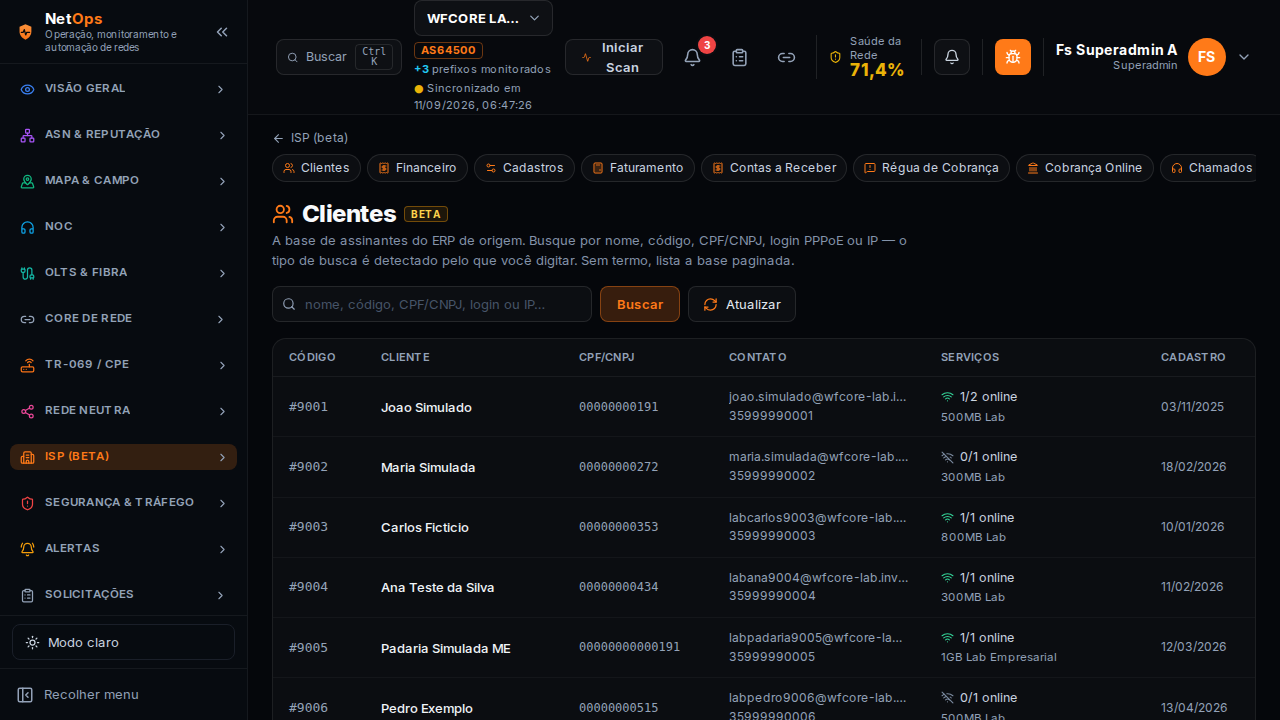Open the Cobrança Online tab
Screen dimensions: 1280x720
1085,168
